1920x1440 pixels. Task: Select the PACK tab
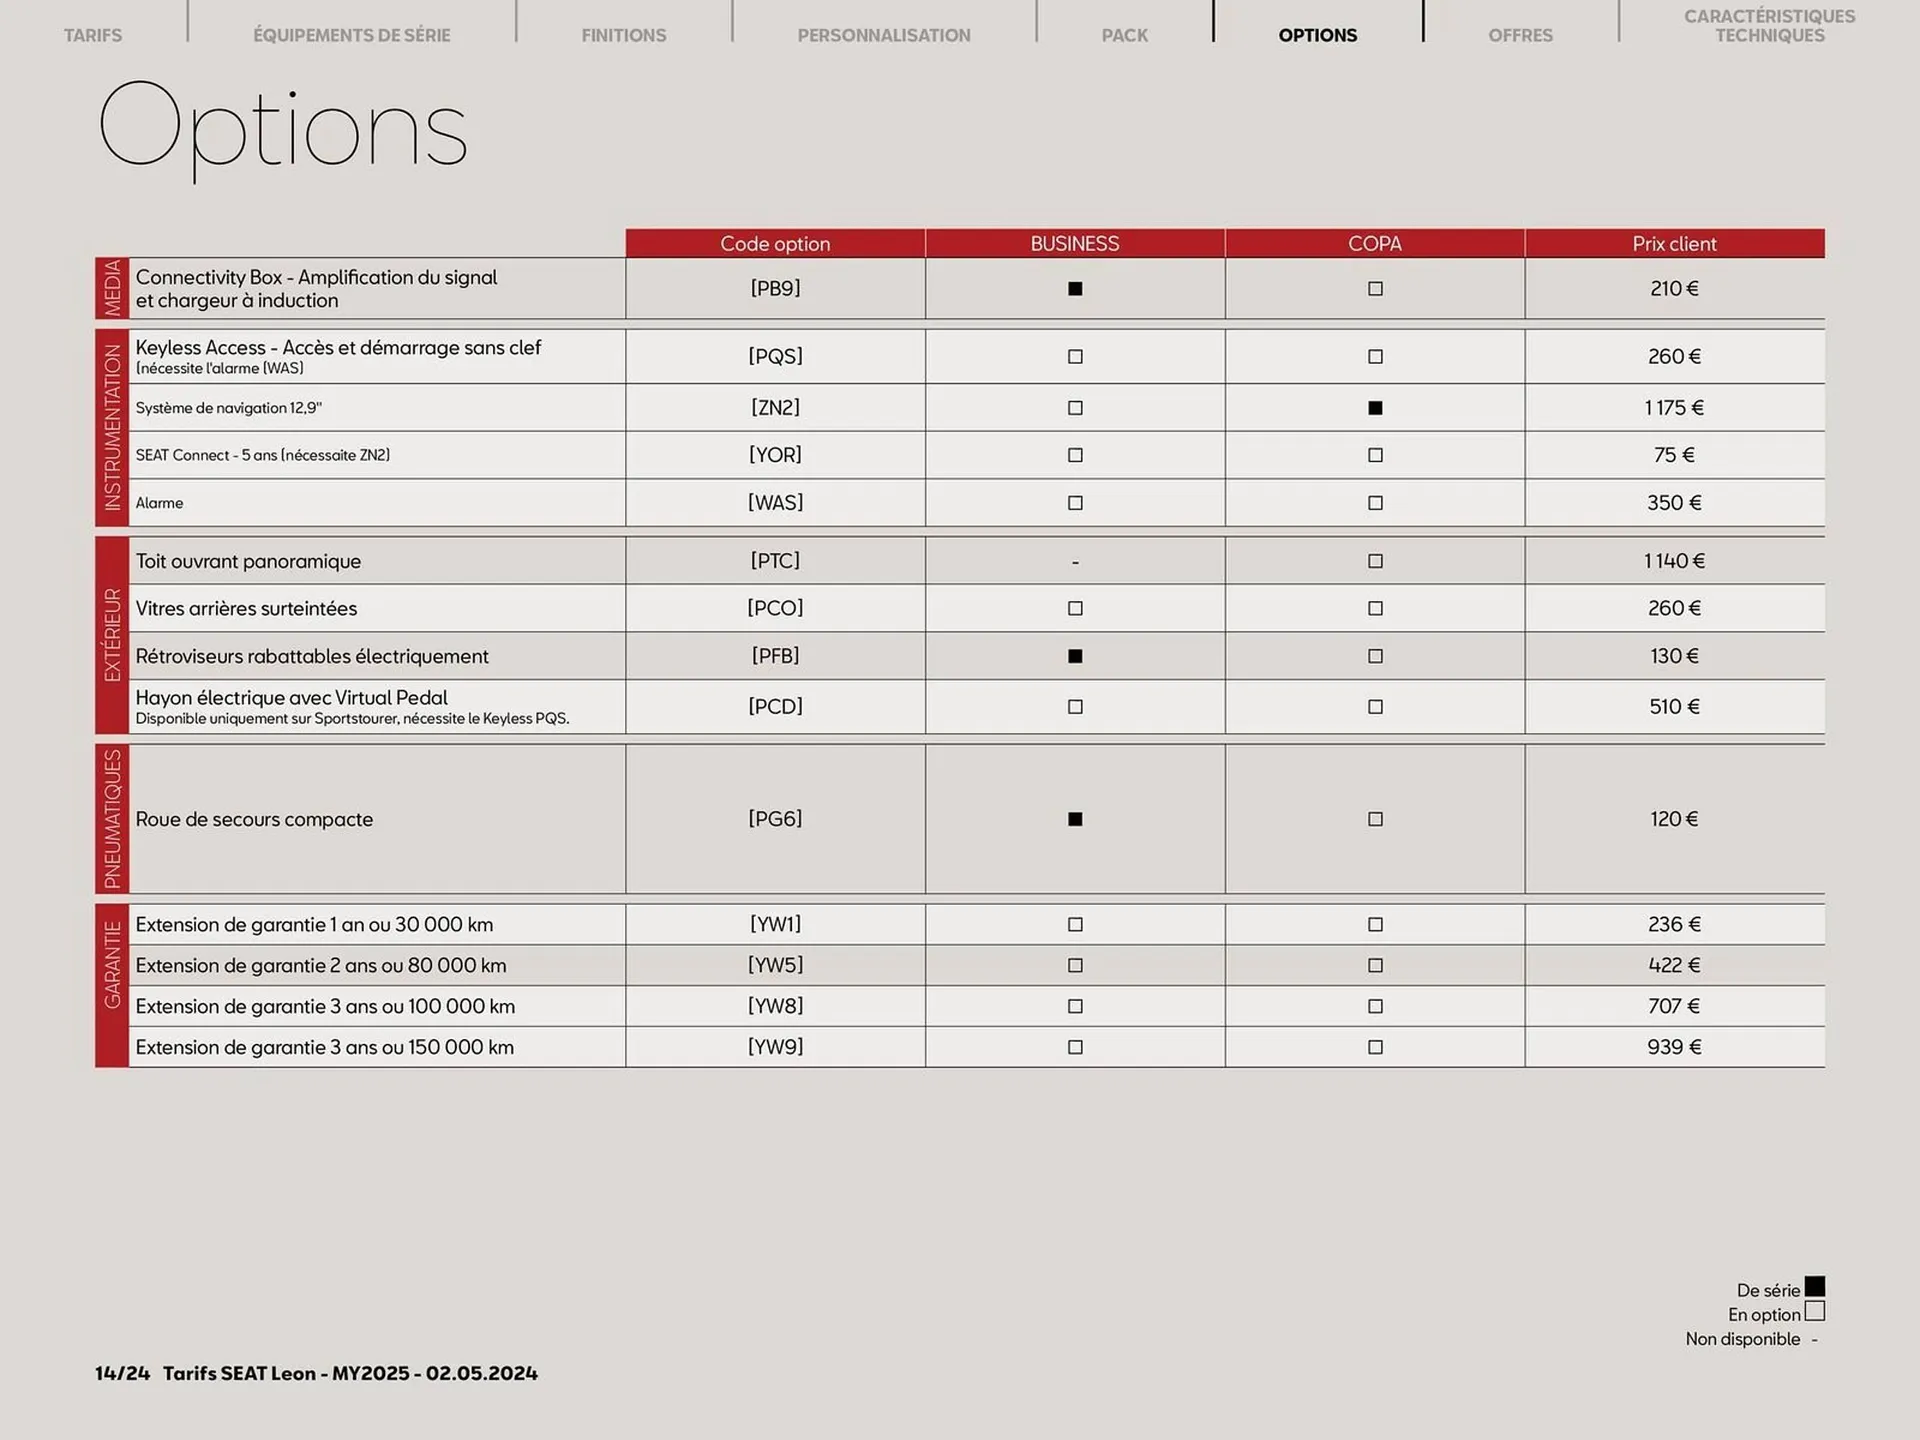pos(1125,35)
